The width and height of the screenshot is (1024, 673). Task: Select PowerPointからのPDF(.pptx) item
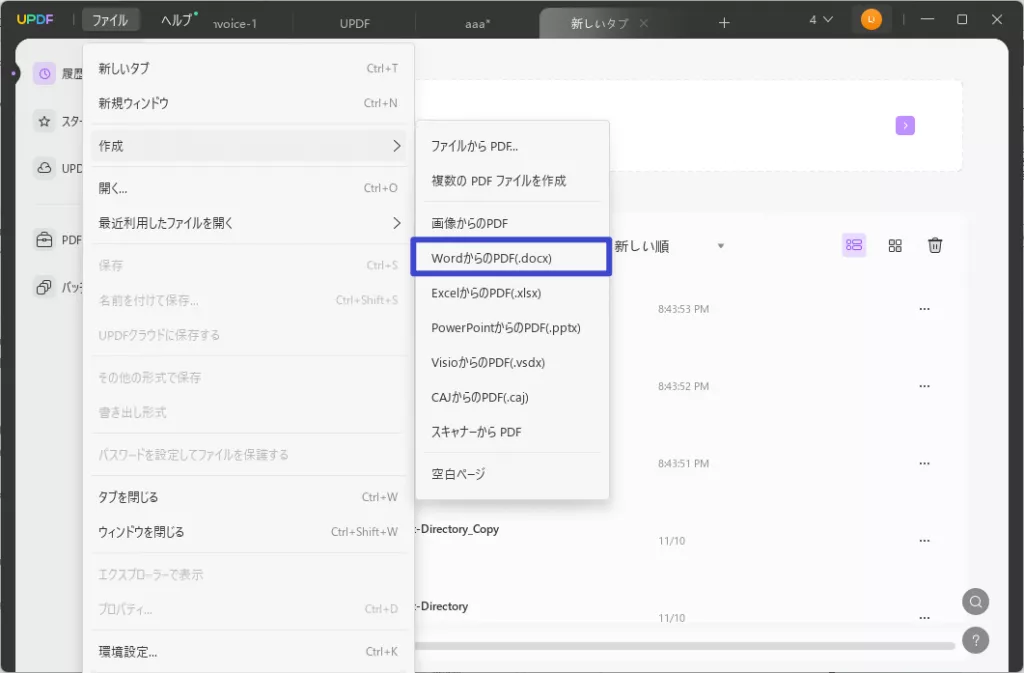[512, 328]
